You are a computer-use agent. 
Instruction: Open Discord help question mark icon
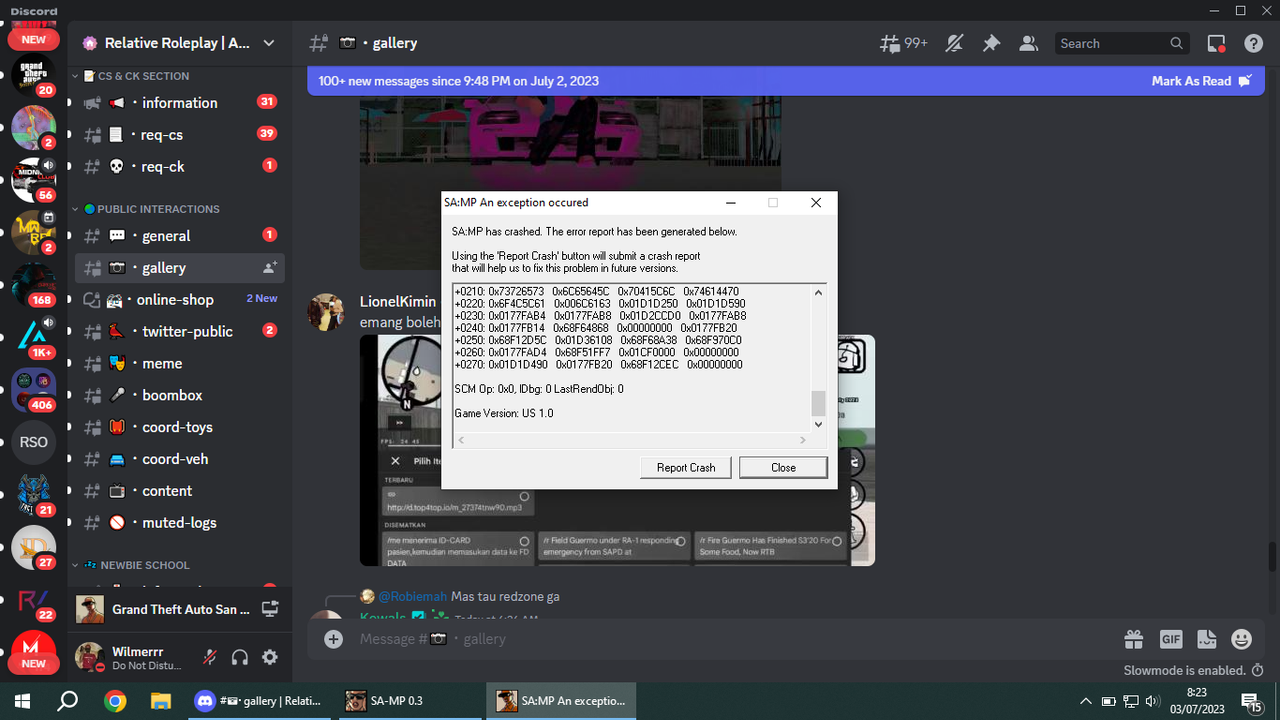(x=1253, y=43)
